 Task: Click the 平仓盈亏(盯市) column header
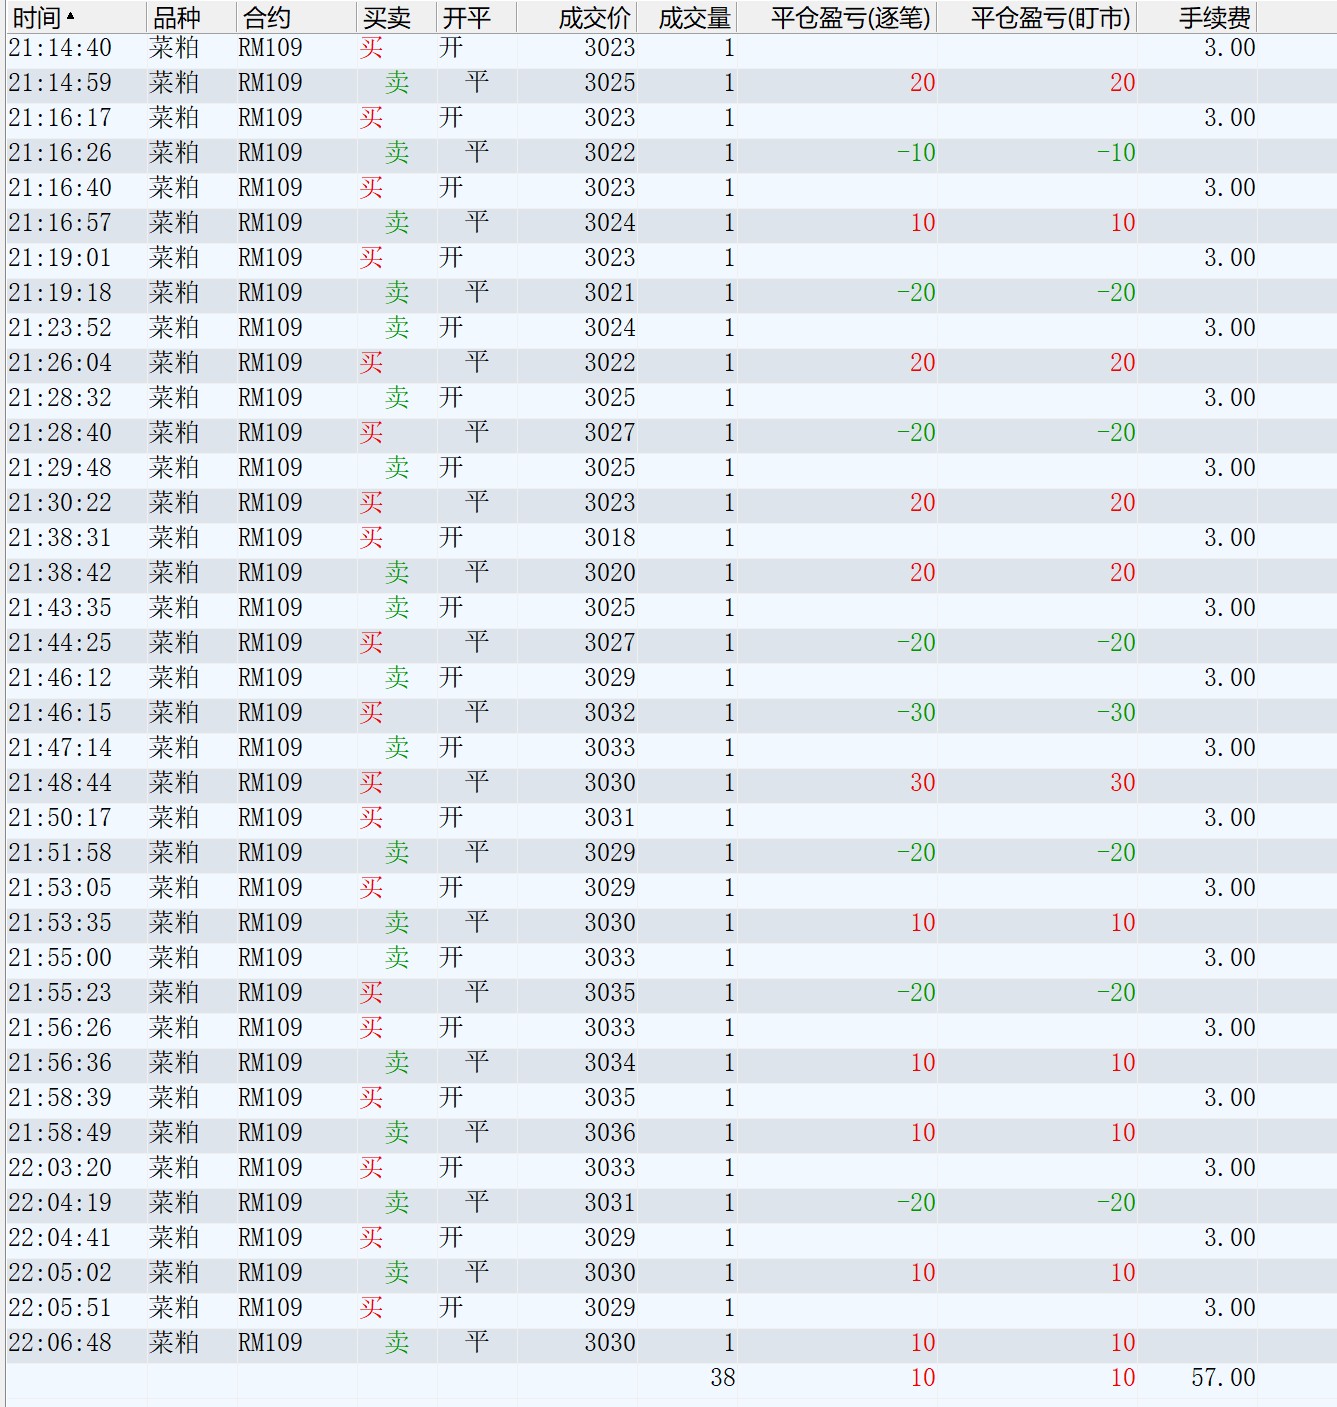click(x=1037, y=17)
